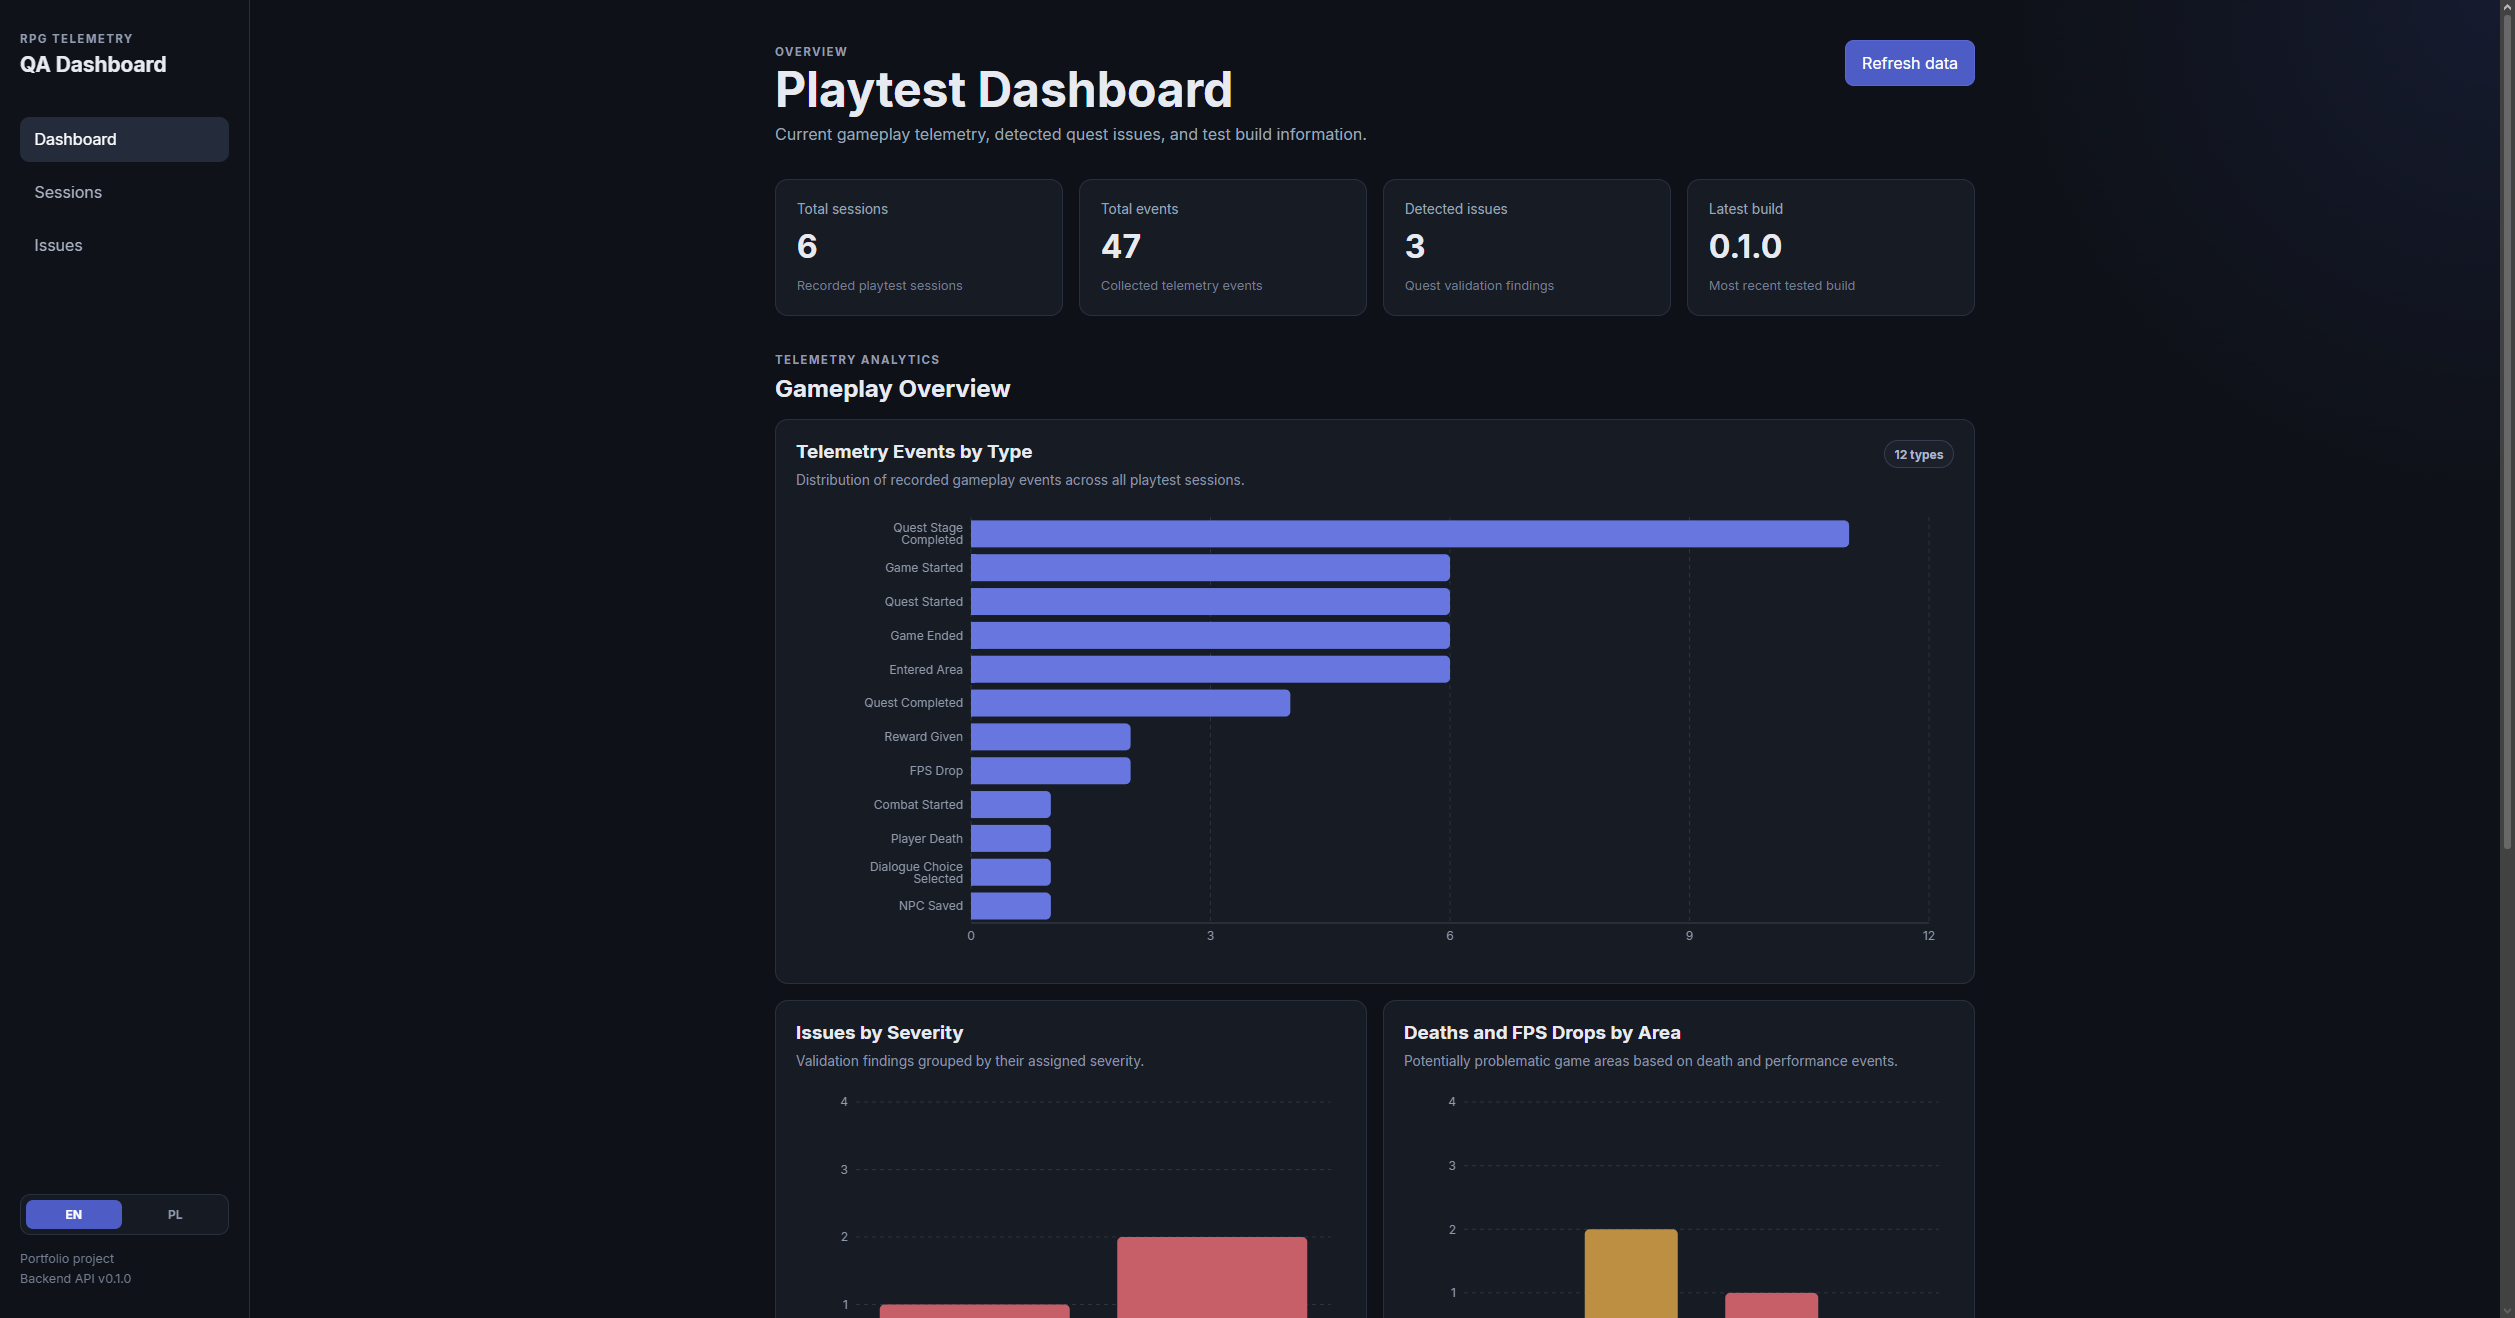Click the red bar in Deaths and FPS Drops chart
The width and height of the screenshot is (2515, 1318).
pos(1771,1305)
